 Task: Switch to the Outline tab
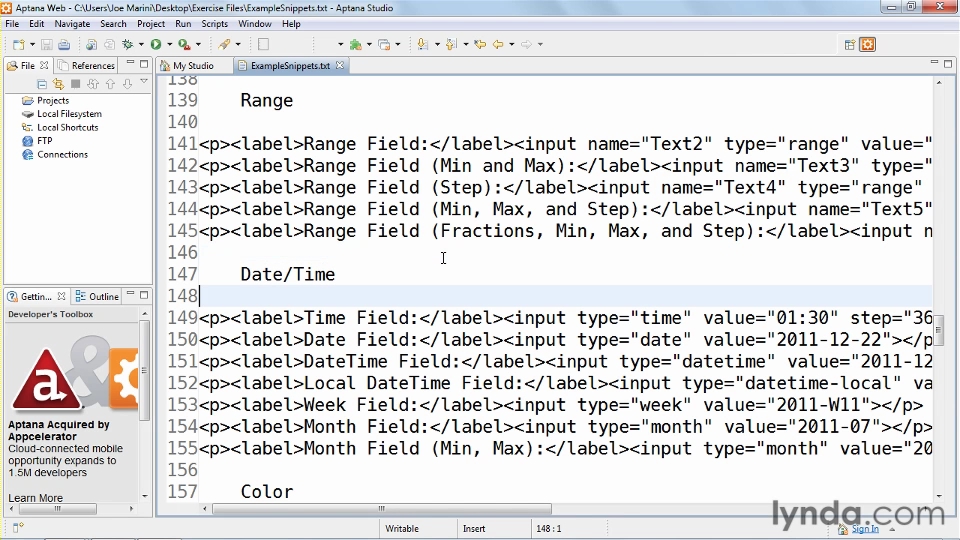97,296
